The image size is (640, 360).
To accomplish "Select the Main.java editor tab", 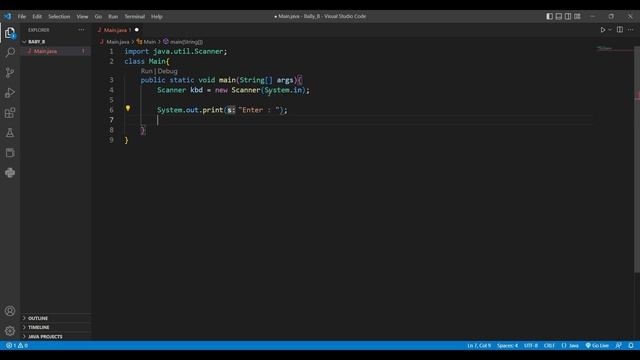I will point(115,30).
